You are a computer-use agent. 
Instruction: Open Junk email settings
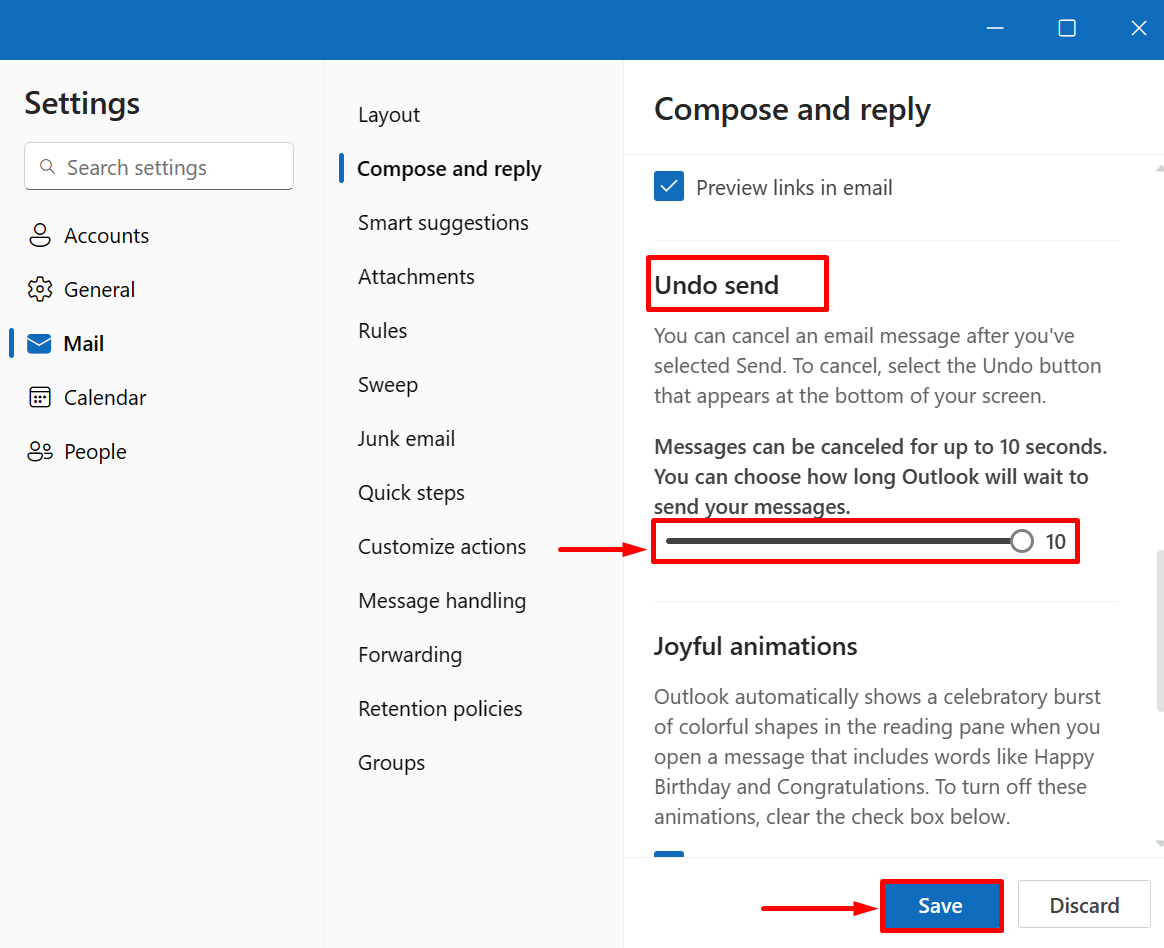(406, 439)
